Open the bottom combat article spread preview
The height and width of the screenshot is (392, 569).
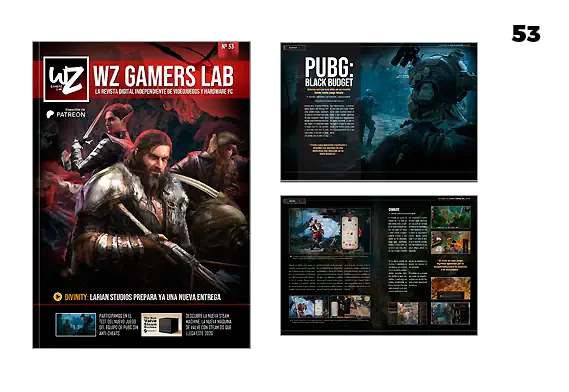379,265
